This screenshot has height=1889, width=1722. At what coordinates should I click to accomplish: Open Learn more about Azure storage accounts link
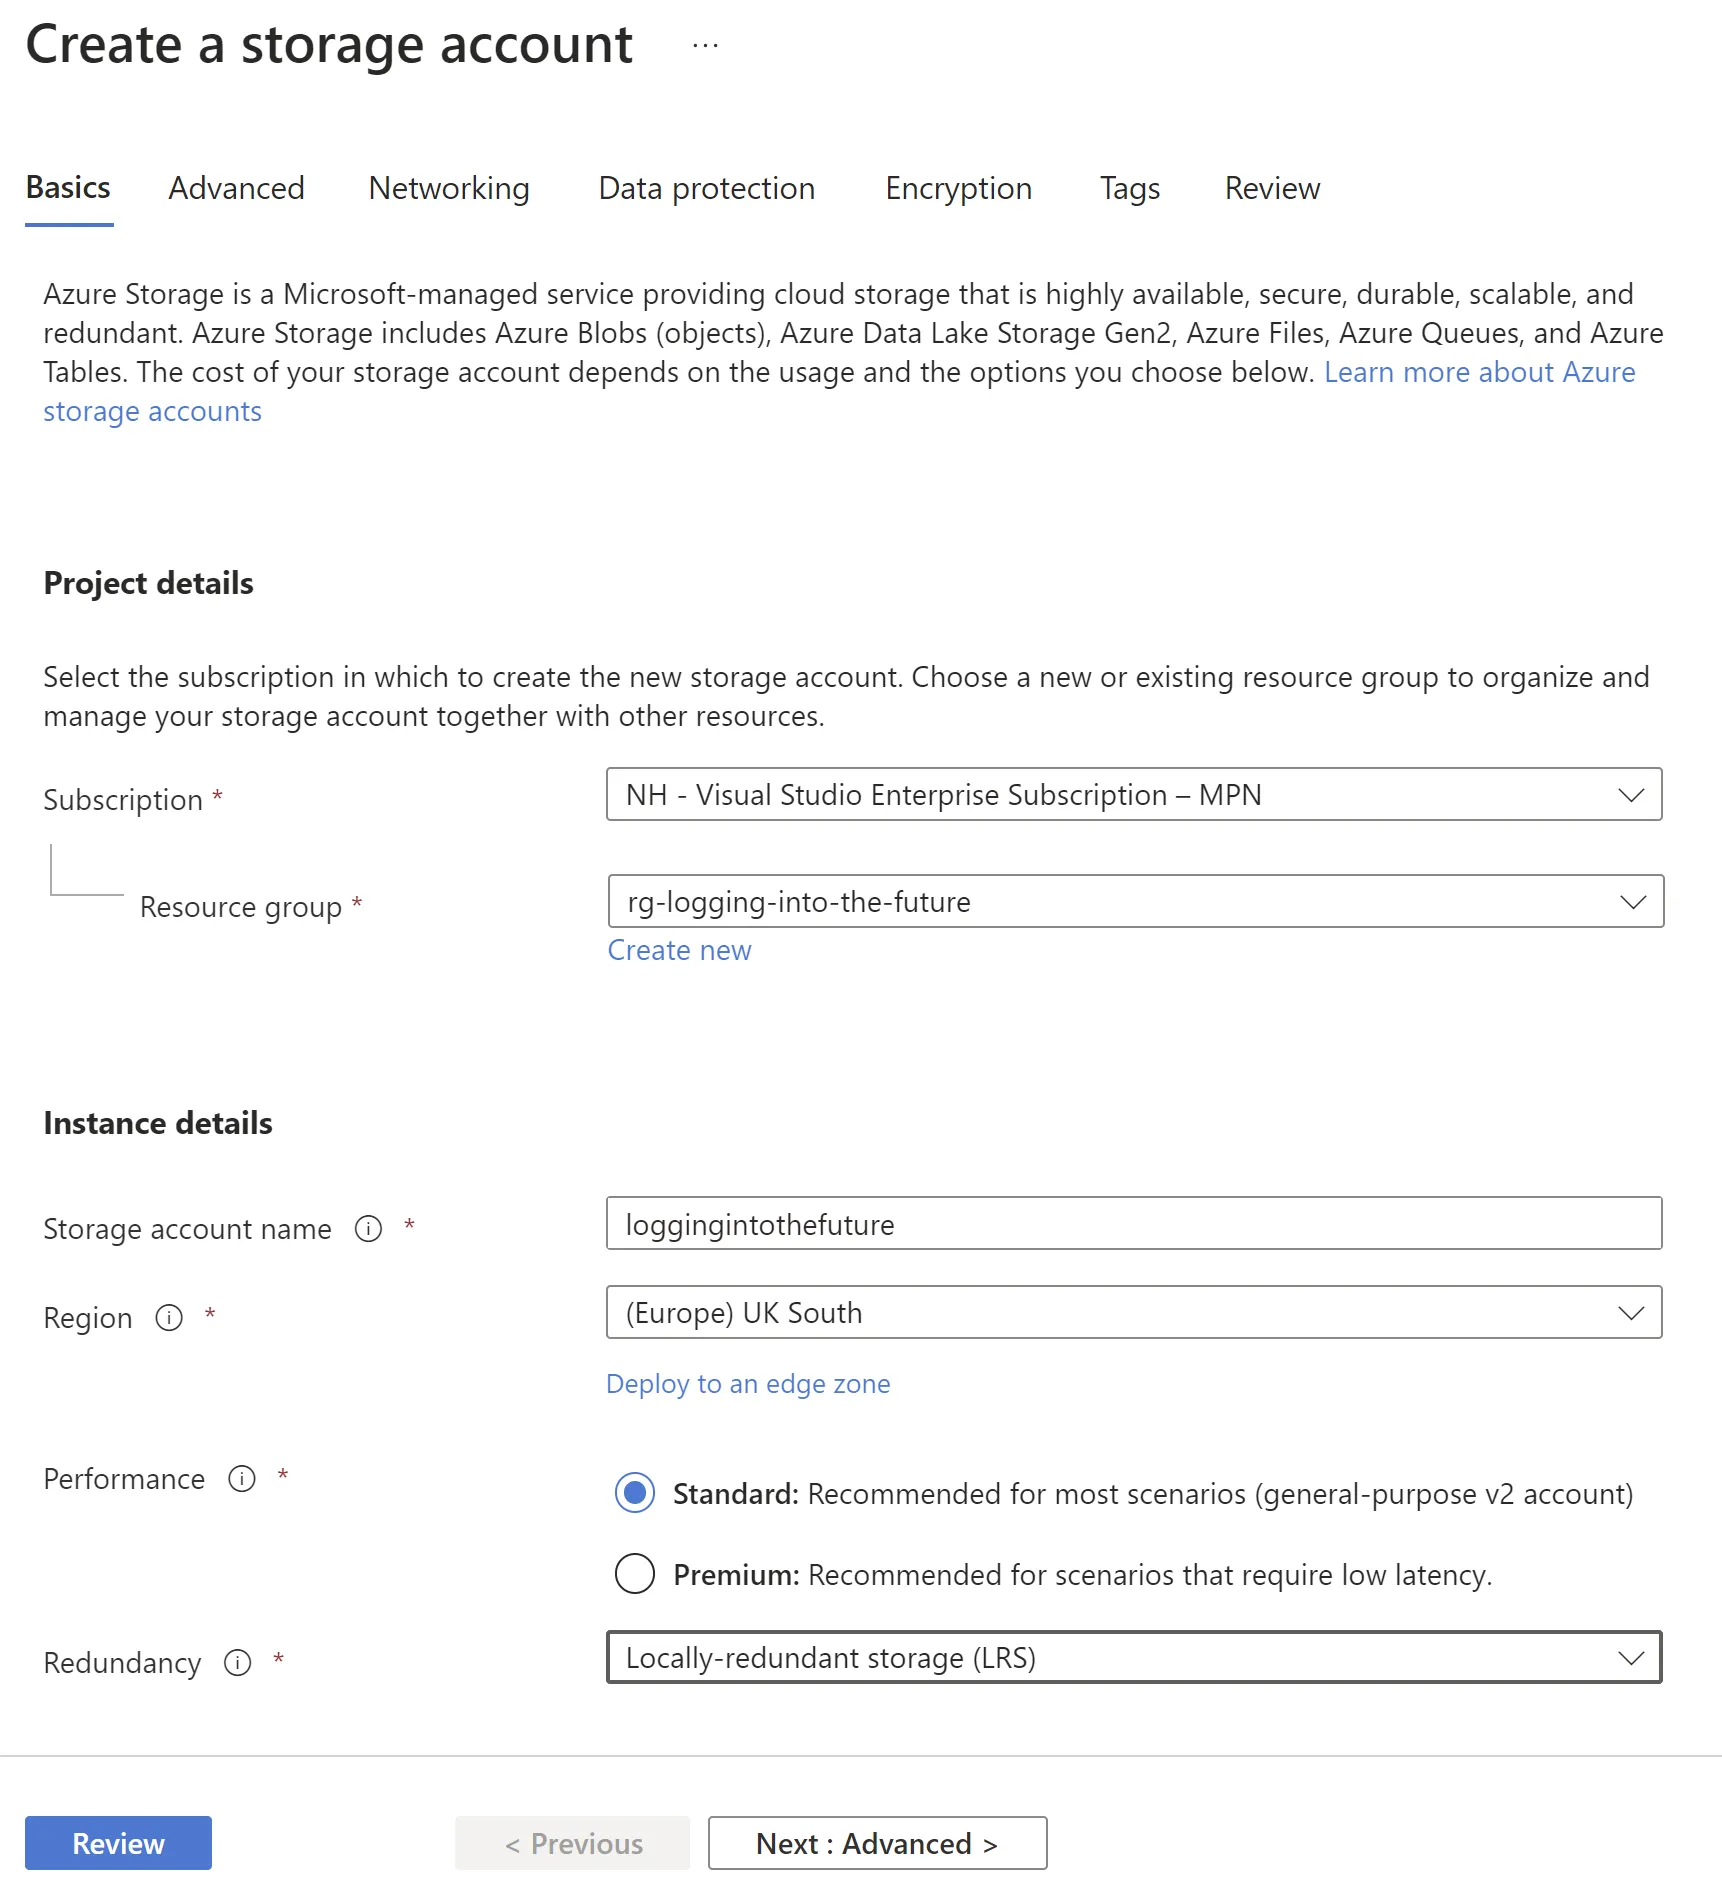(x=1479, y=372)
